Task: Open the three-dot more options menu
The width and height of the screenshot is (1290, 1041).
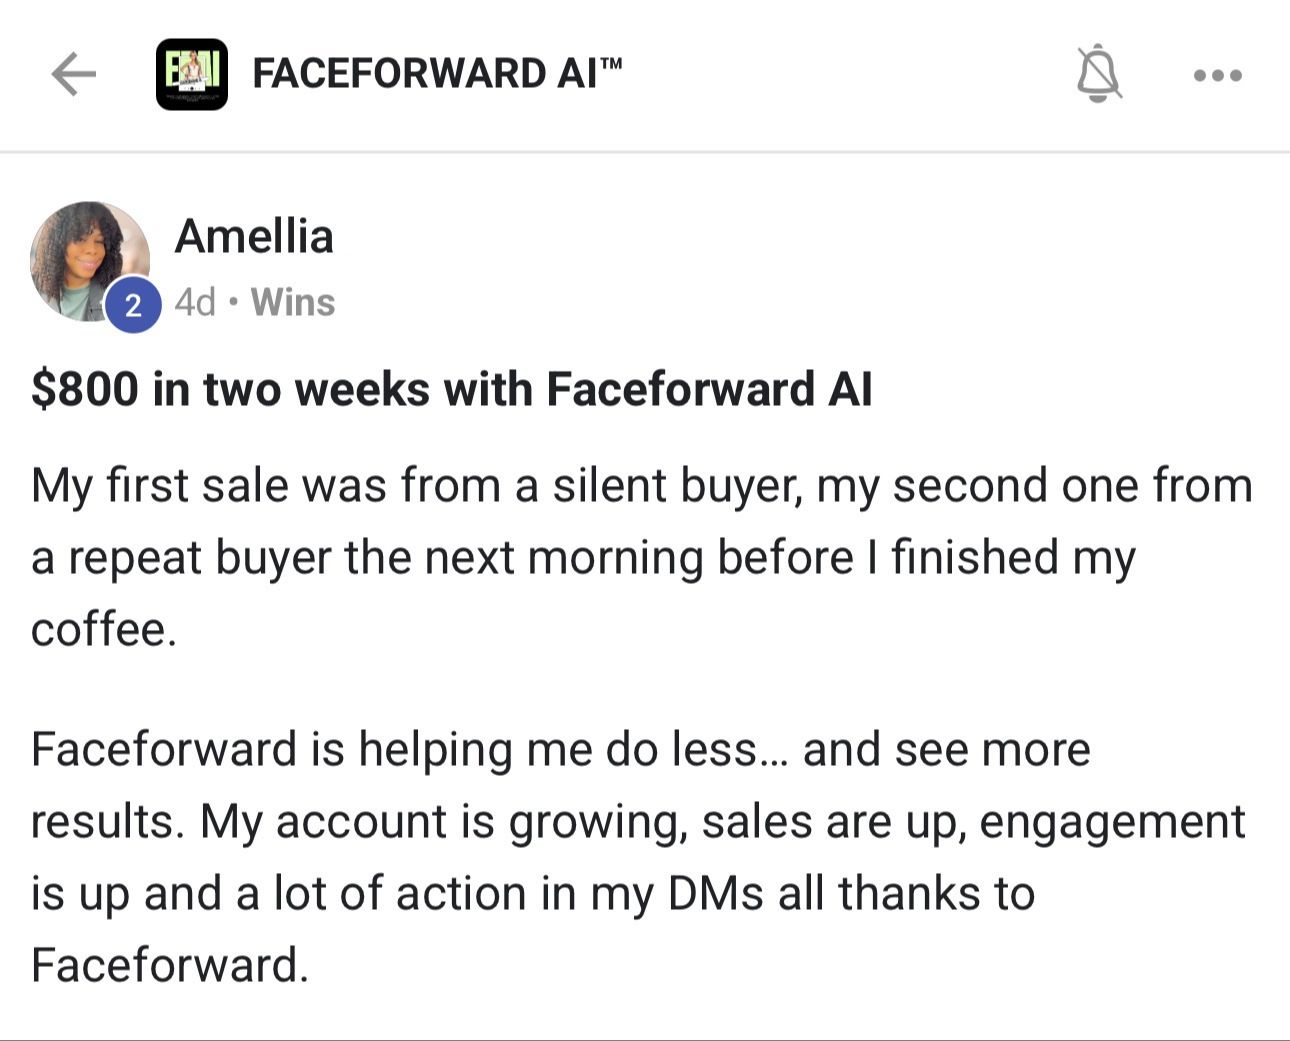Action: 1217,75
